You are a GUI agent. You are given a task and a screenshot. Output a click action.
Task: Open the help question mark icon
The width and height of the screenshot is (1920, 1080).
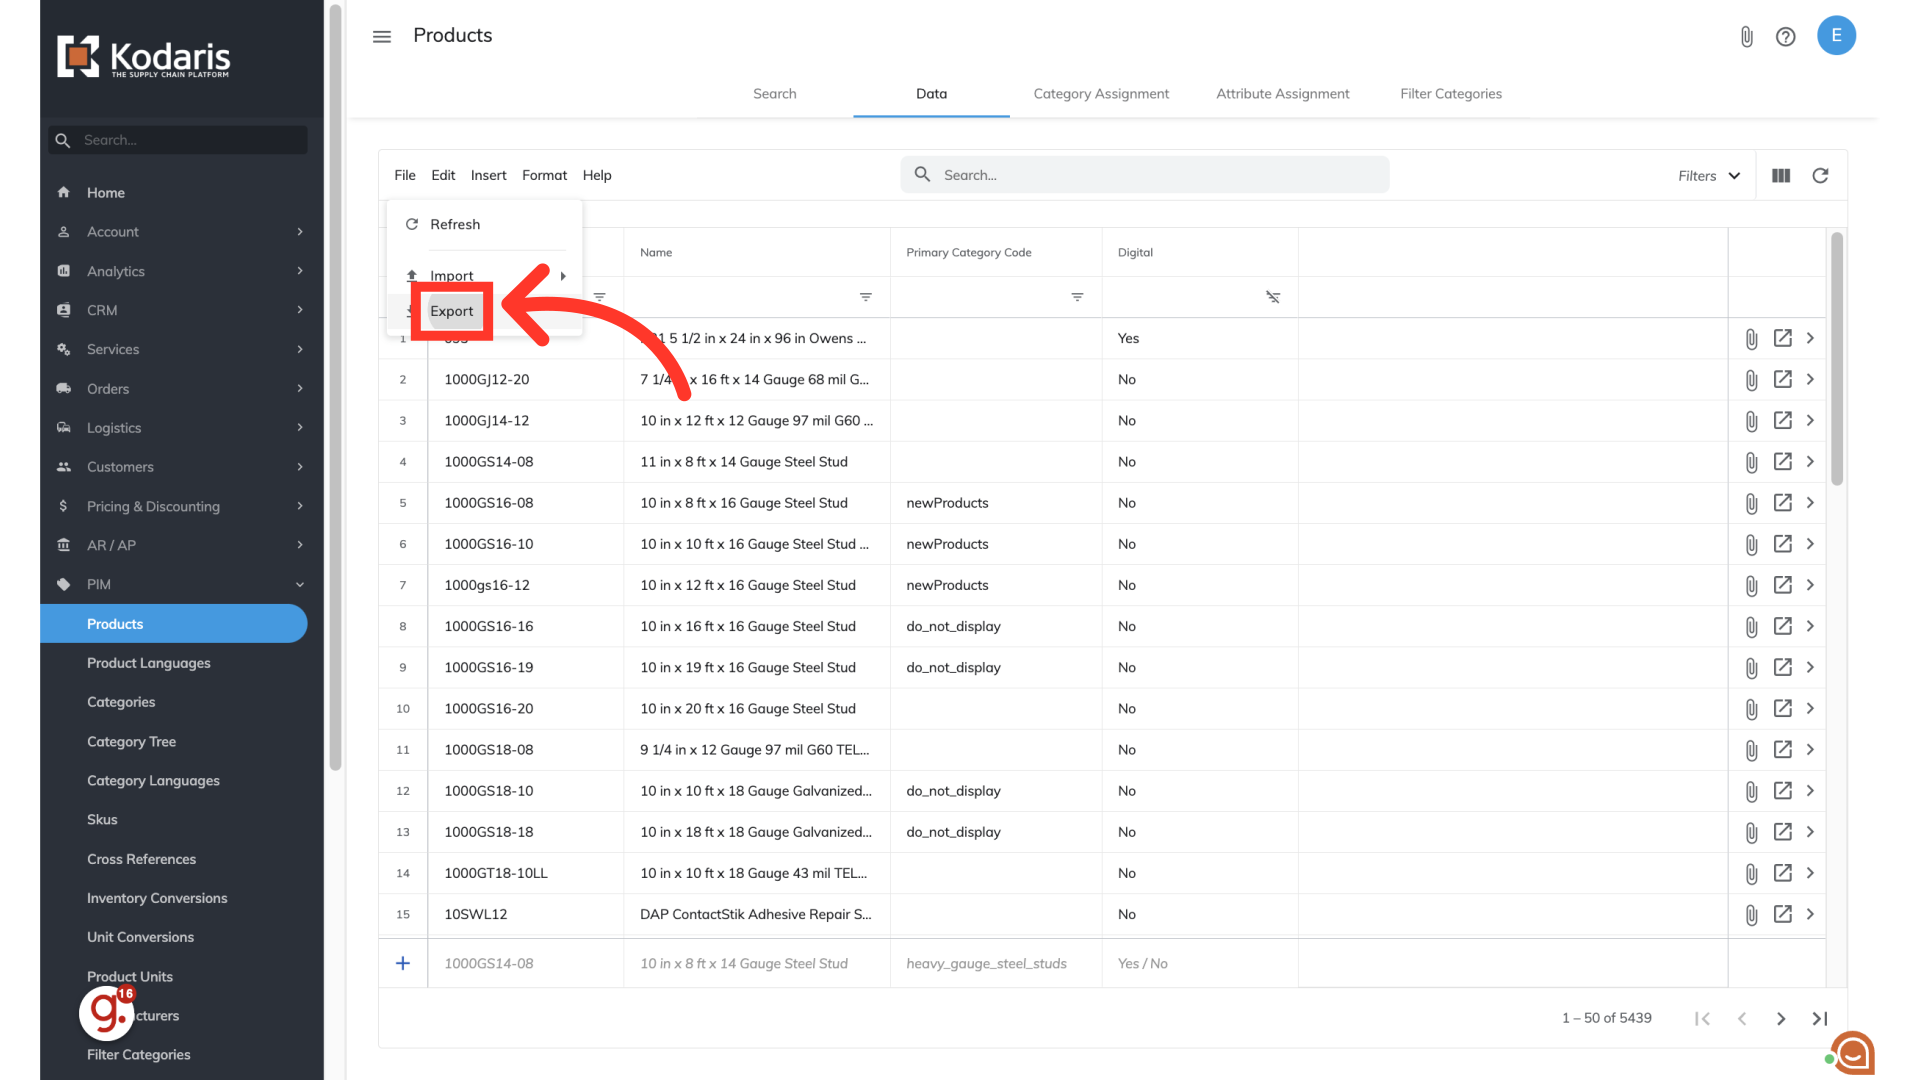(x=1785, y=37)
